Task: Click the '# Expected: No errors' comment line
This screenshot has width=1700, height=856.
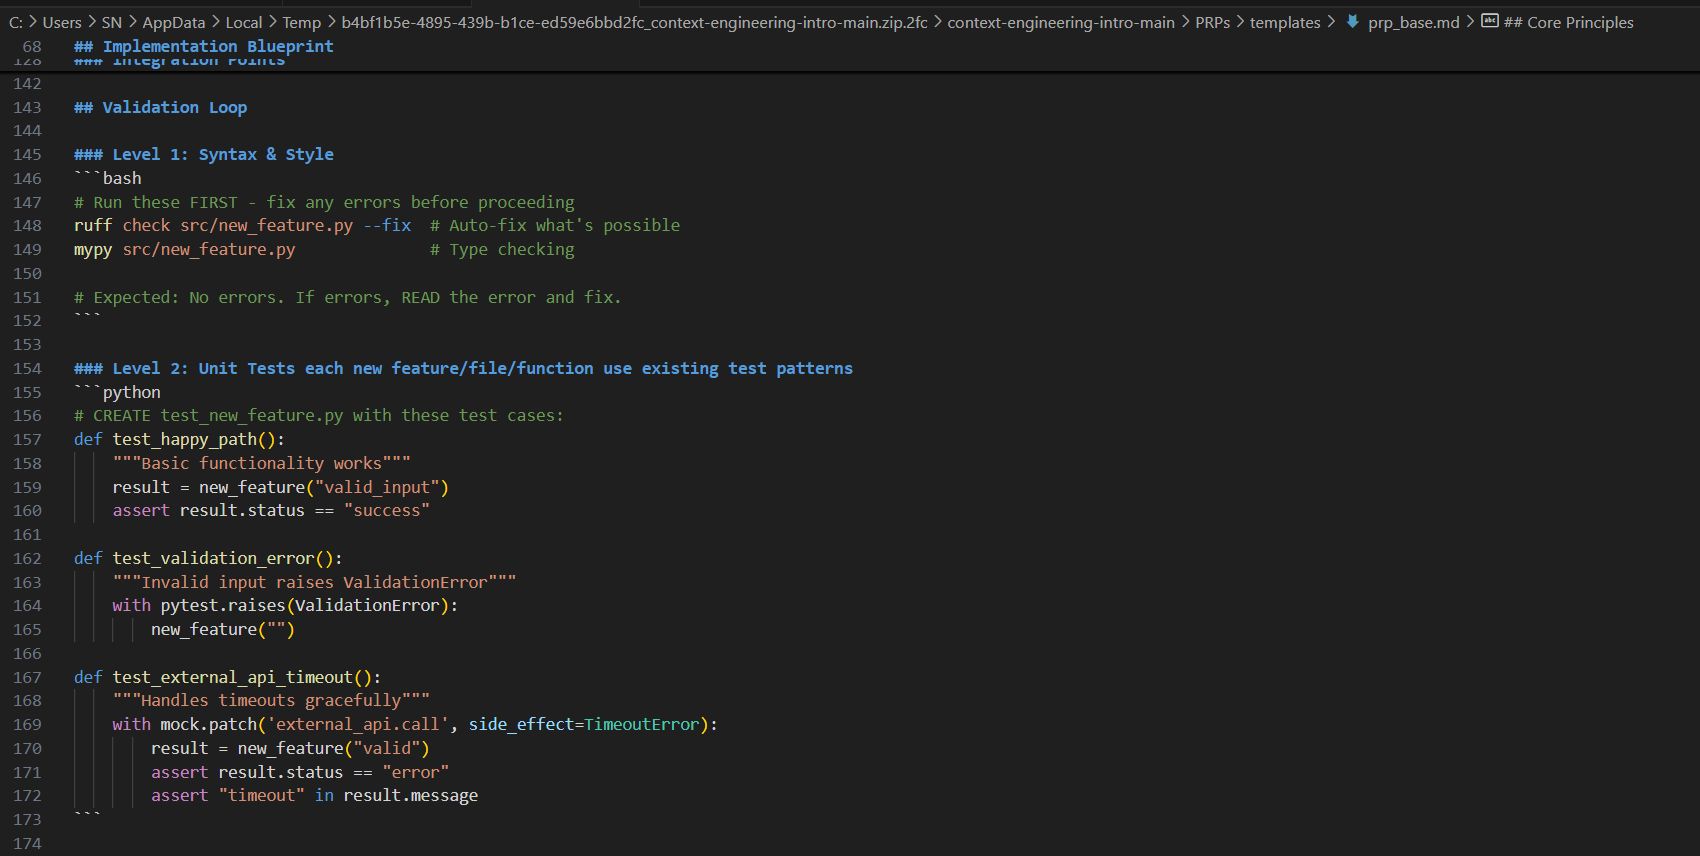Action: [x=348, y=297]
